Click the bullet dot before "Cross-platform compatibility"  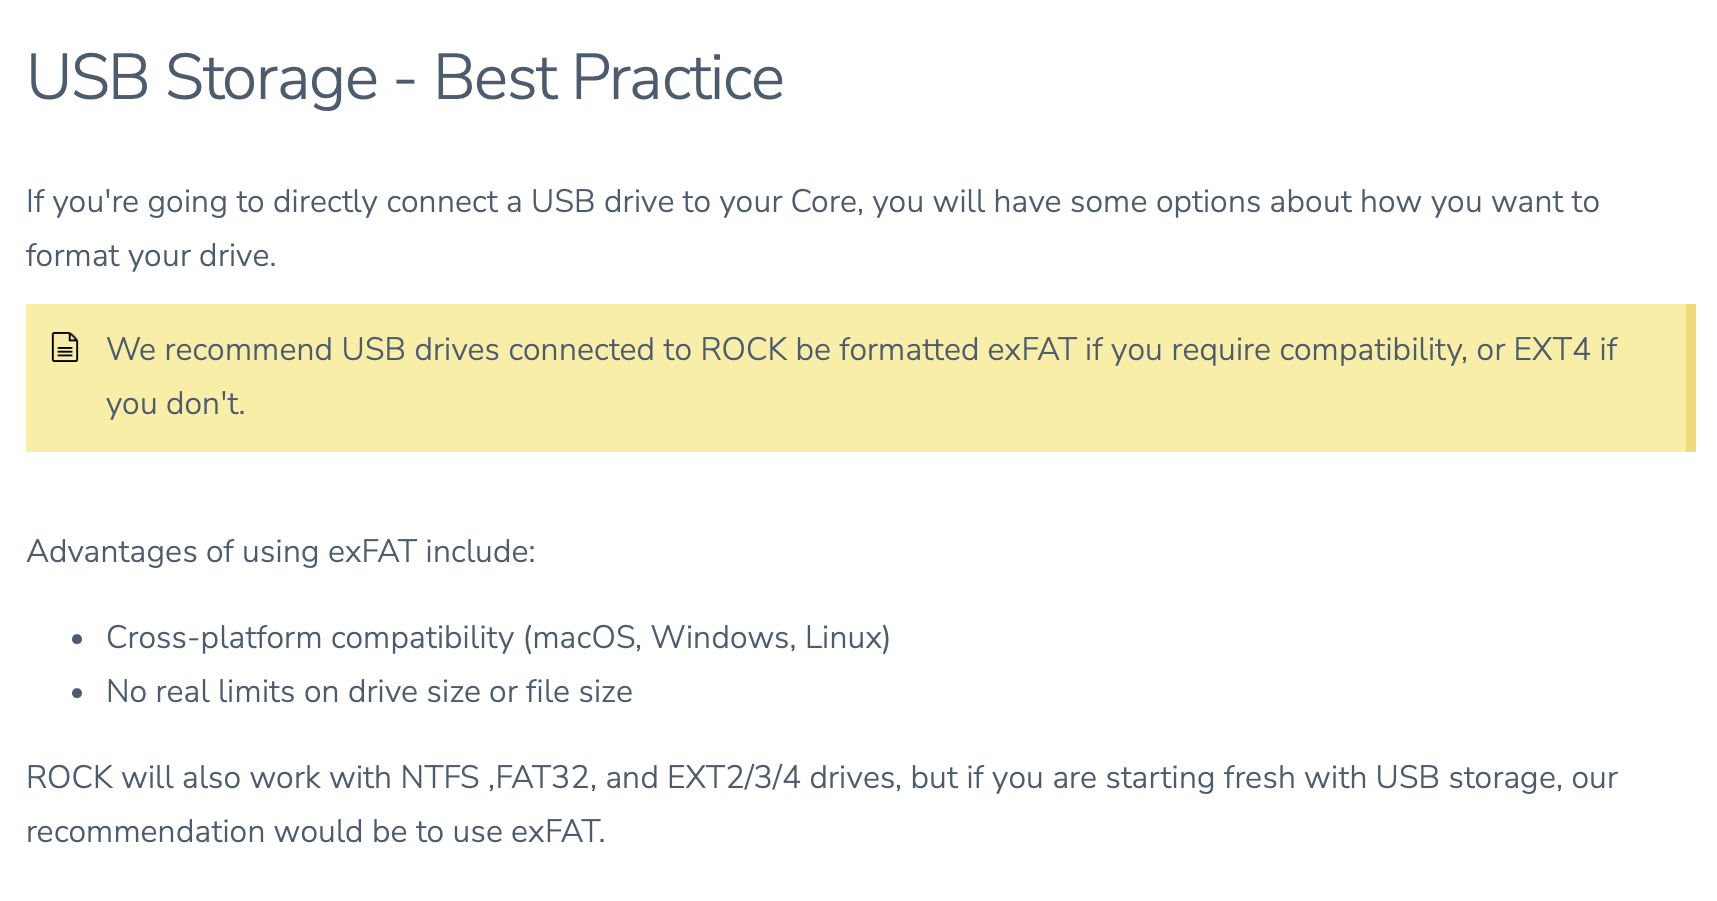[77, 639]
